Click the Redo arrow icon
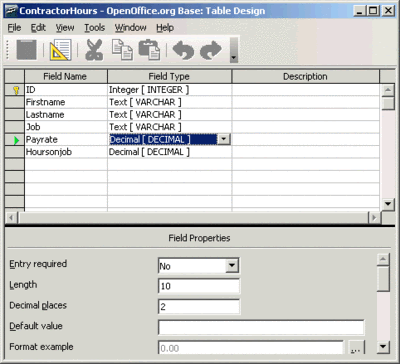 pyautogui.click(x=211, y=50)
